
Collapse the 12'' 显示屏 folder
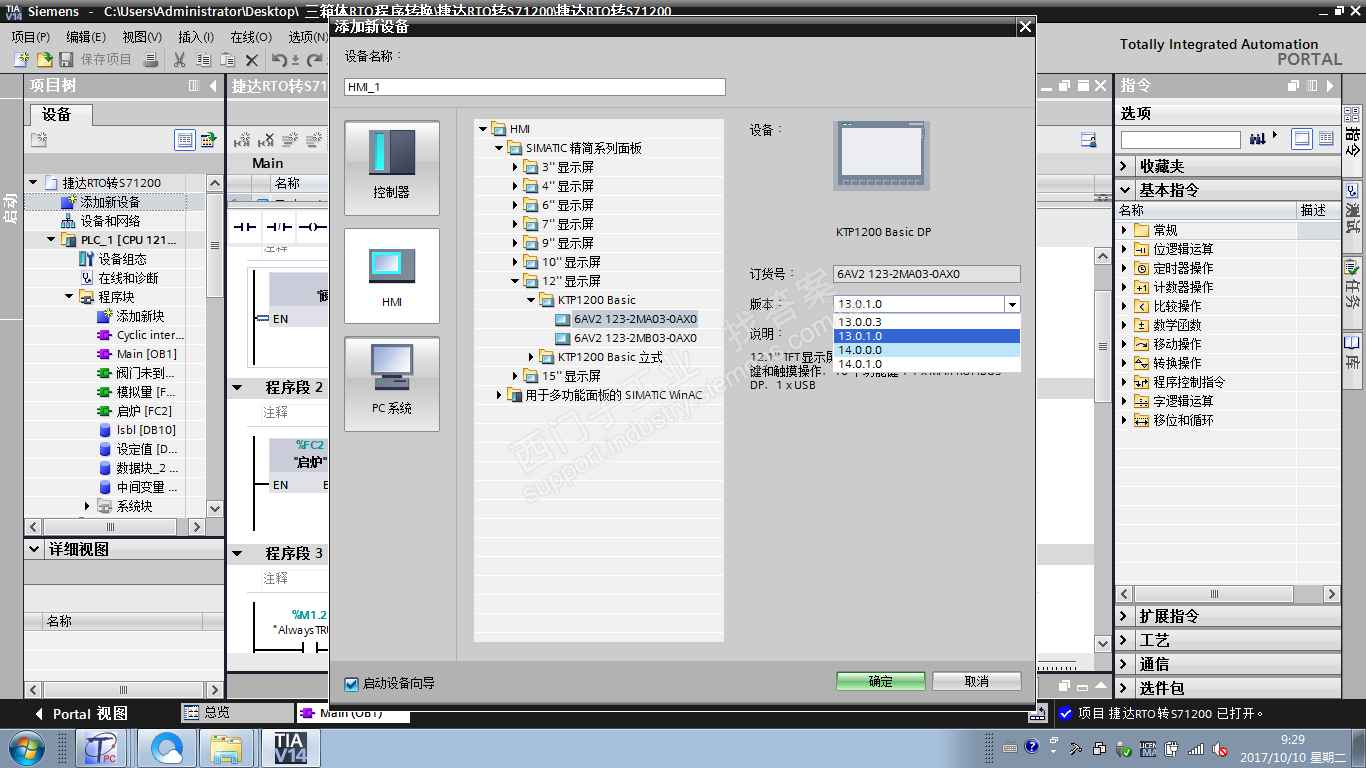coord(515,281)
